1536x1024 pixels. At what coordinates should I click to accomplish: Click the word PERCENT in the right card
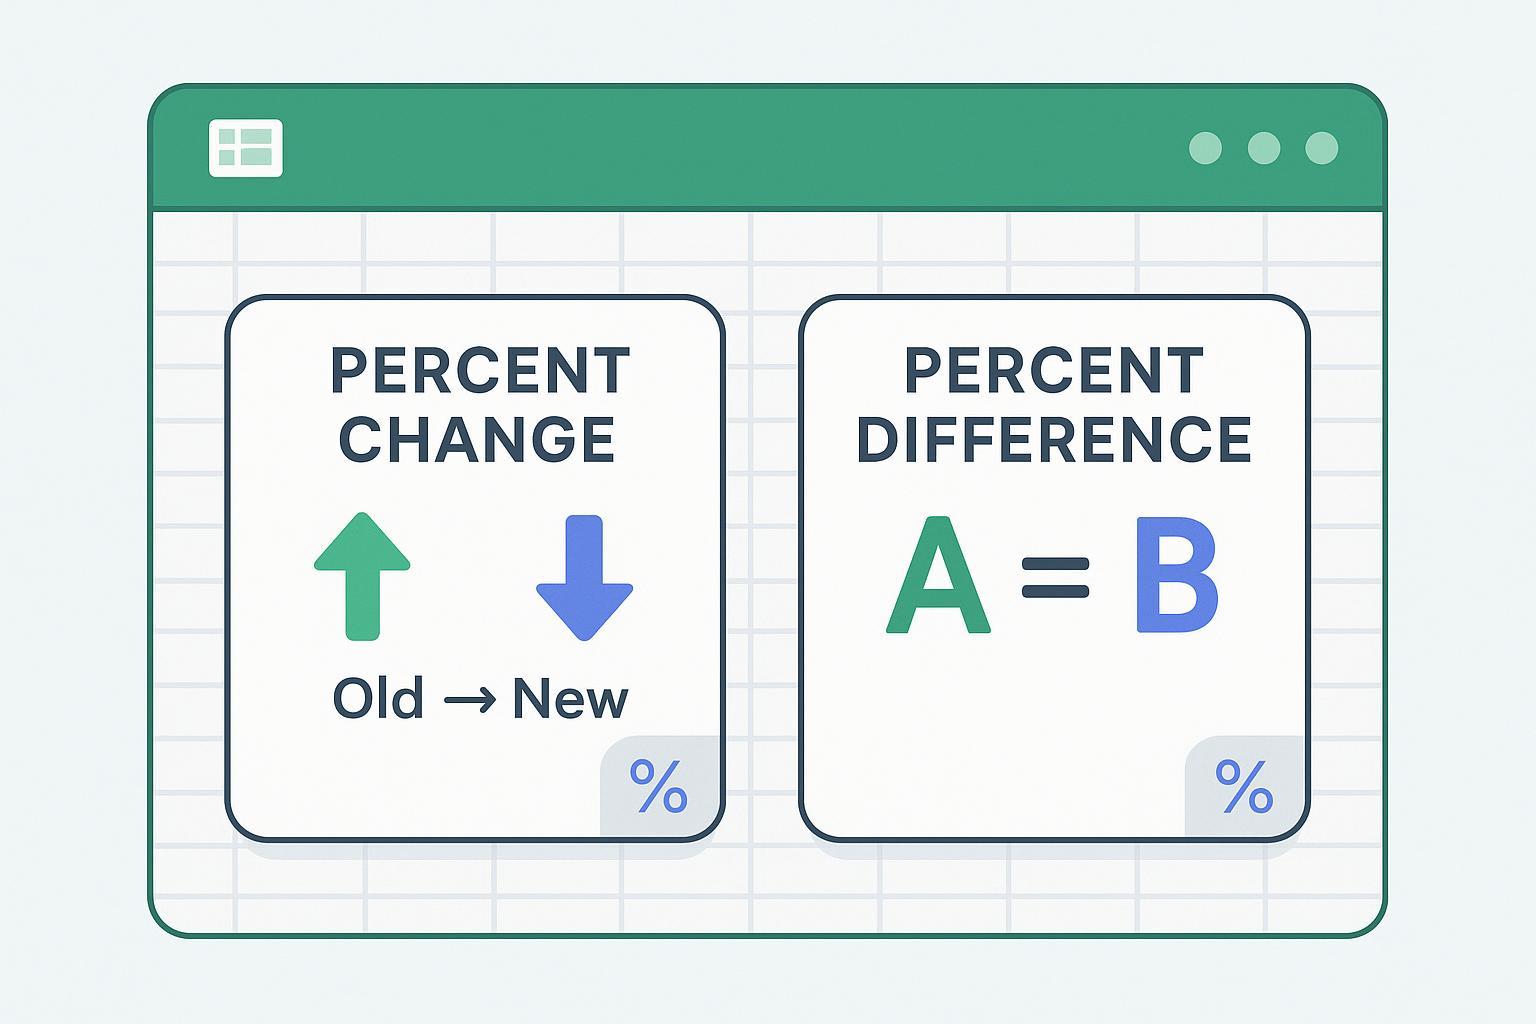(1054, 371)
